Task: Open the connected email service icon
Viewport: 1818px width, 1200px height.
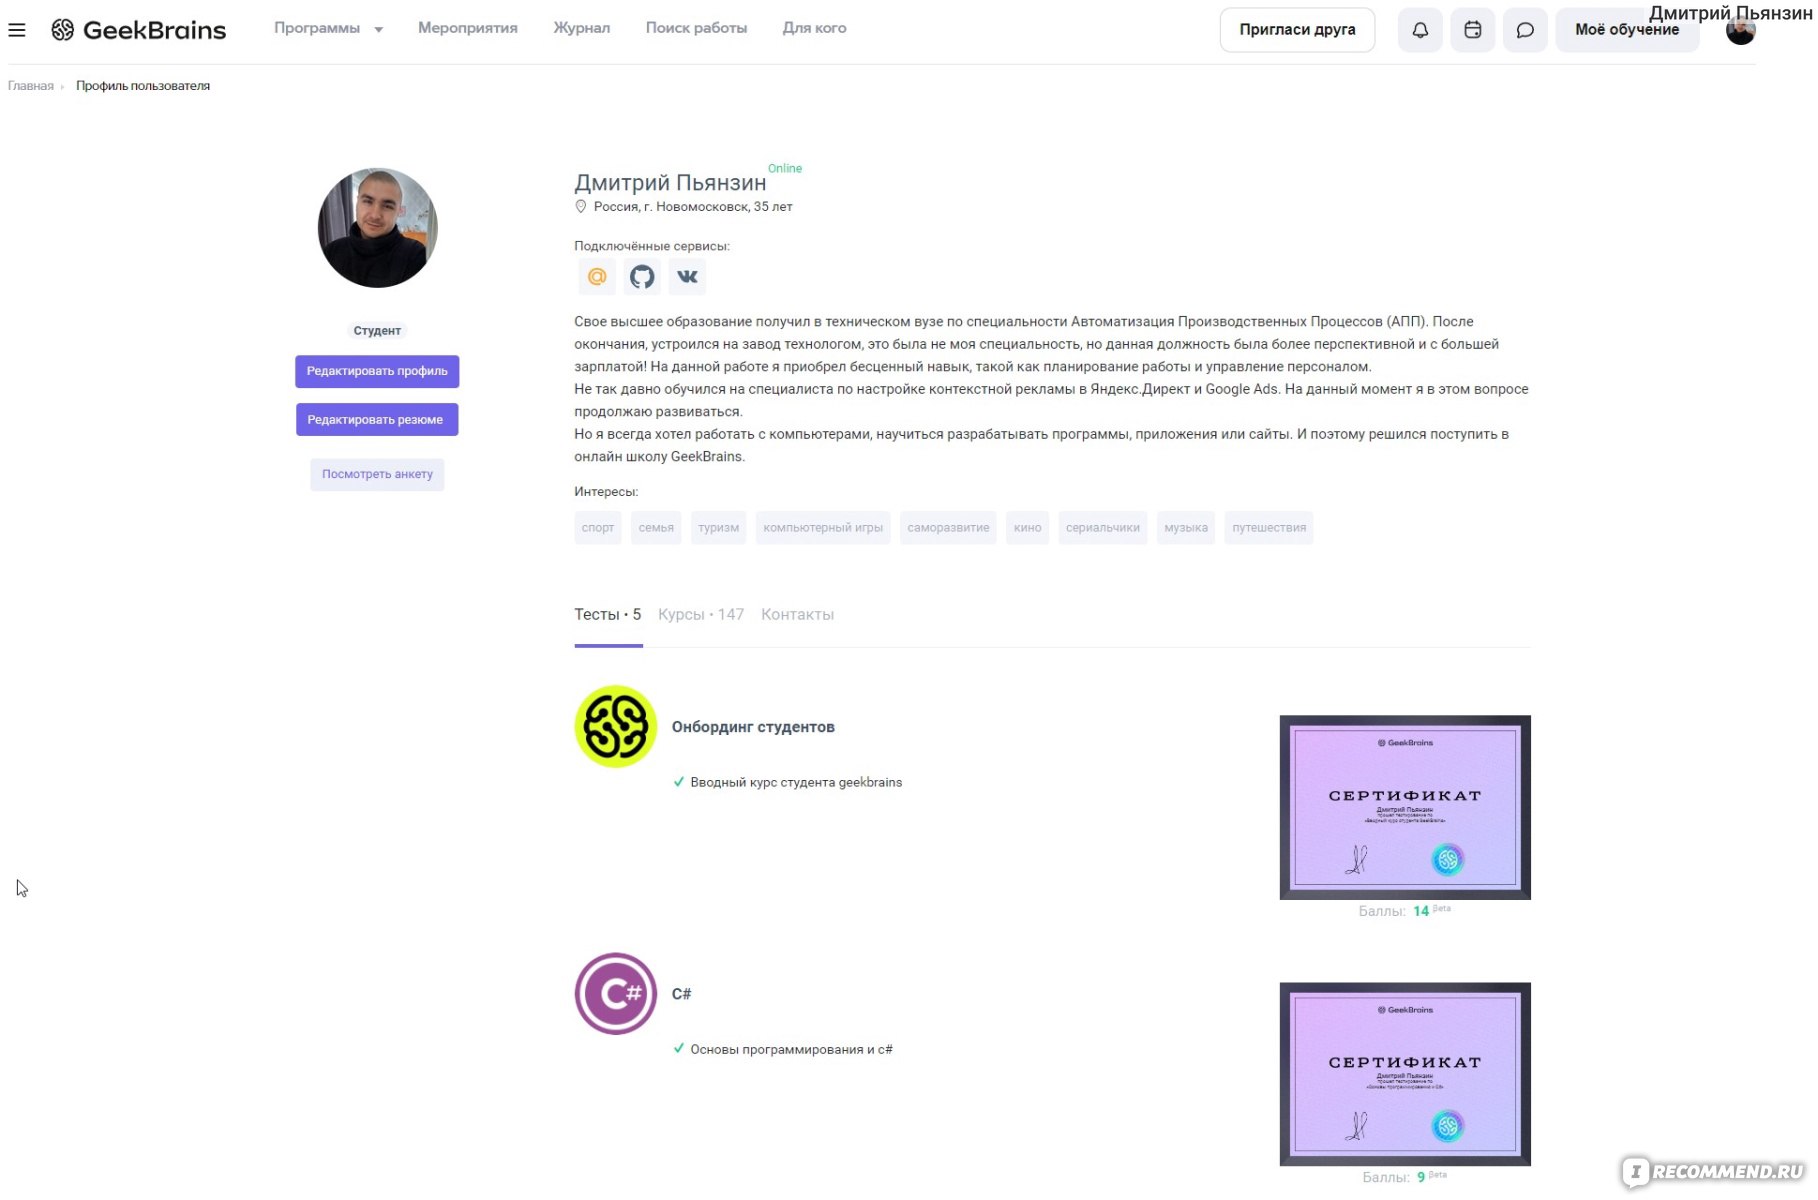Action: tap(597, 277)
